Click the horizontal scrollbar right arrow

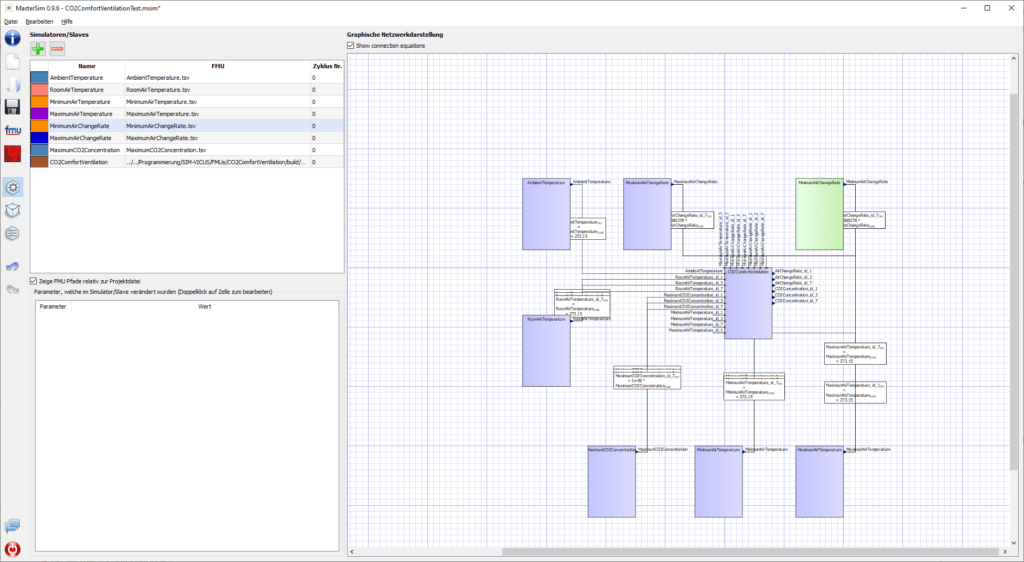(1005, 552)
